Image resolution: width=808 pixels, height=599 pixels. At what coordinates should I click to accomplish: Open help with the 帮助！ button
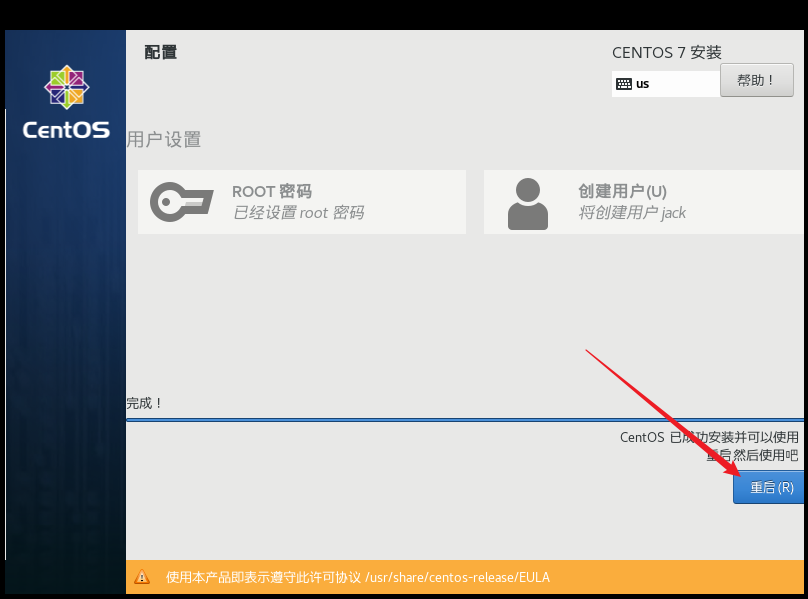[x=756, y=80]
